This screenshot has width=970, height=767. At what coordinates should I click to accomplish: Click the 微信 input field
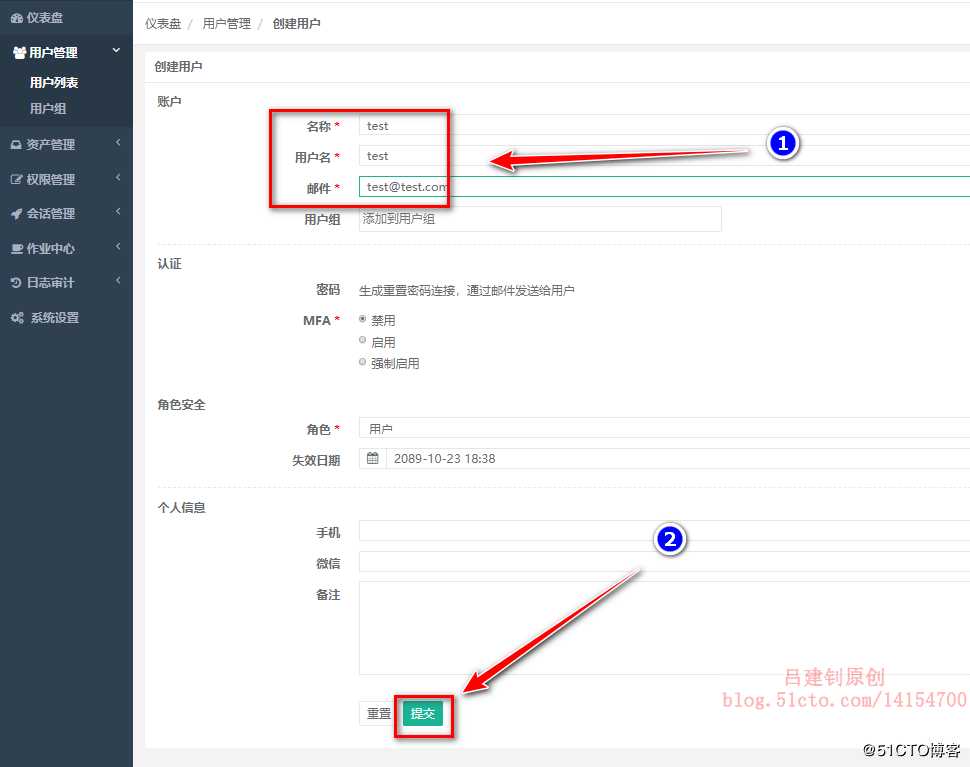pyautogui.click(x=664, y=562)
